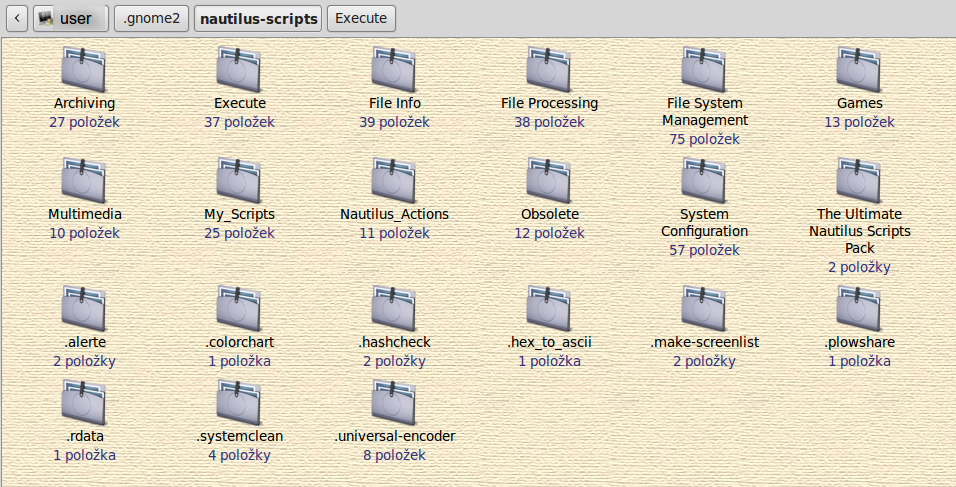Go back with the path bar arrow

click(x=17, y=18)
